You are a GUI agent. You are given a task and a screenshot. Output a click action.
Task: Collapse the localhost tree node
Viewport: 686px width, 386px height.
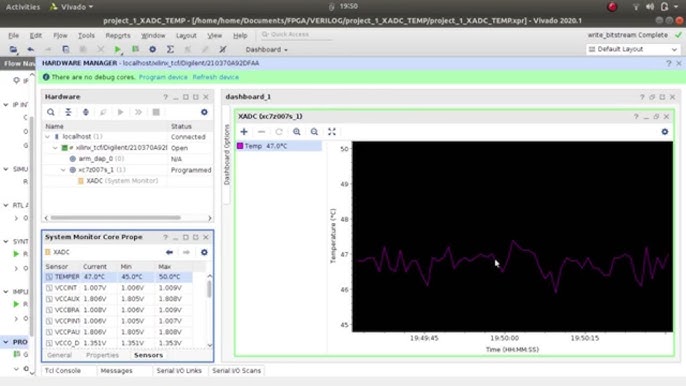click(47, 137)
